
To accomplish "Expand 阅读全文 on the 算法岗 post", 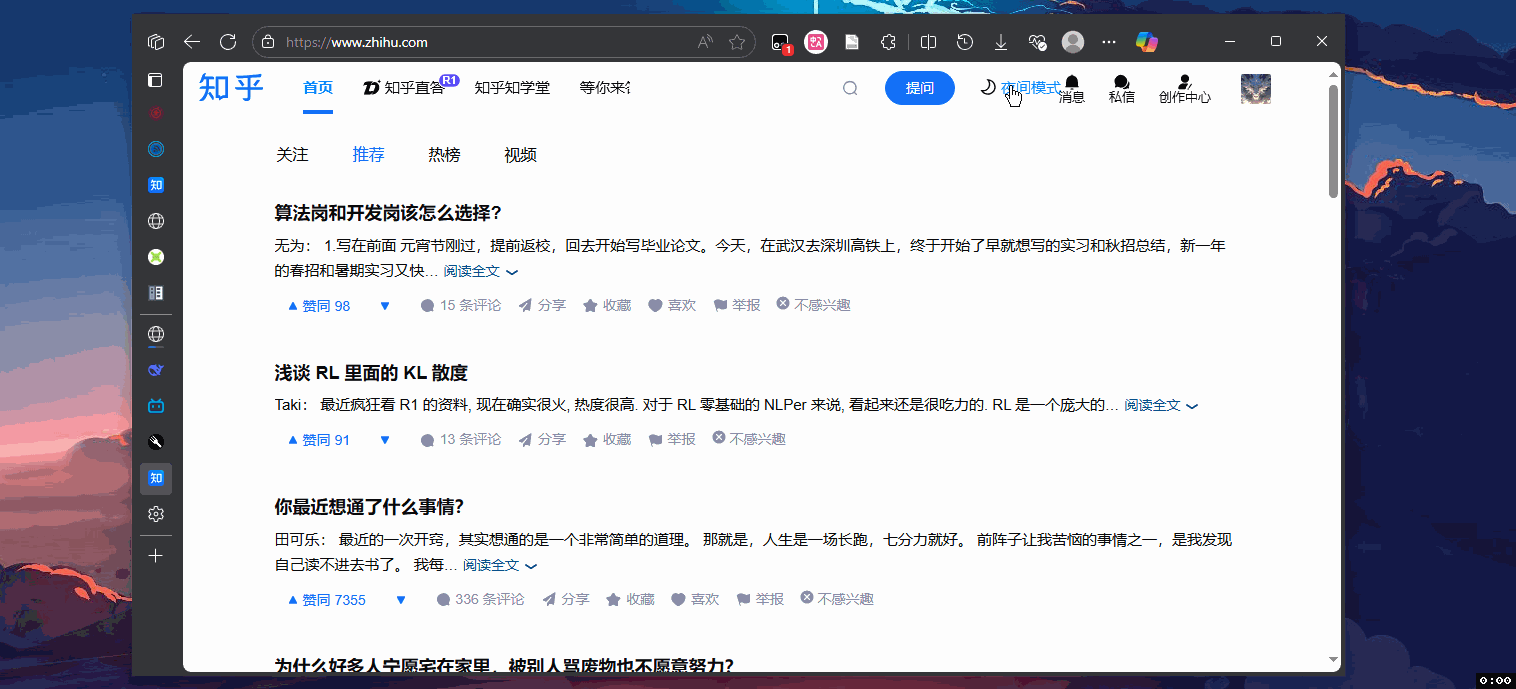I will click(480, 271).
